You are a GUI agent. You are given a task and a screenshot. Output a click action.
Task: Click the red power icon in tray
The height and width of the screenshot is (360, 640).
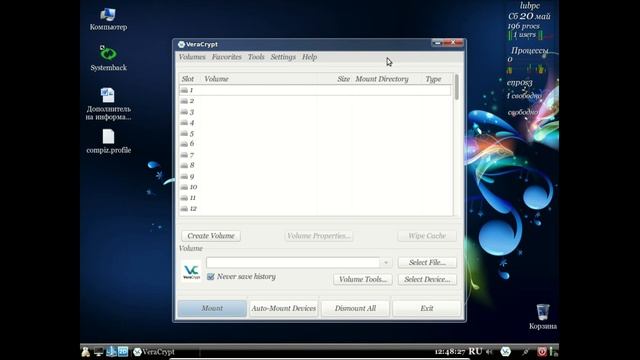[541, 351]
